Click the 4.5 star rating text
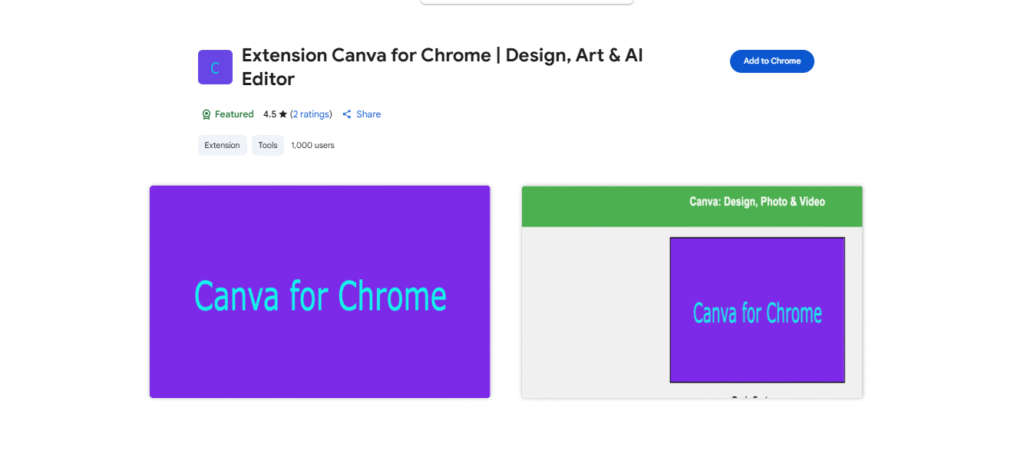 [275, 114]
